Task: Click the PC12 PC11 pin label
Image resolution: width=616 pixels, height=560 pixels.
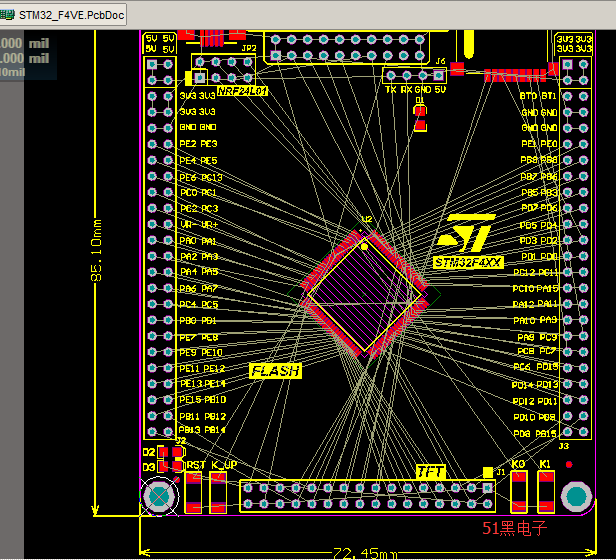Action: [536, 273]
